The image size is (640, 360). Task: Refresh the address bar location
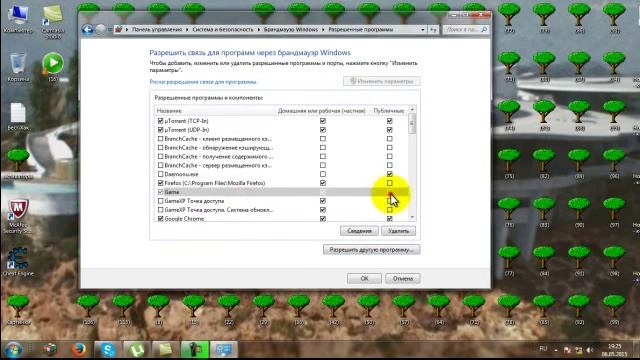433,29
